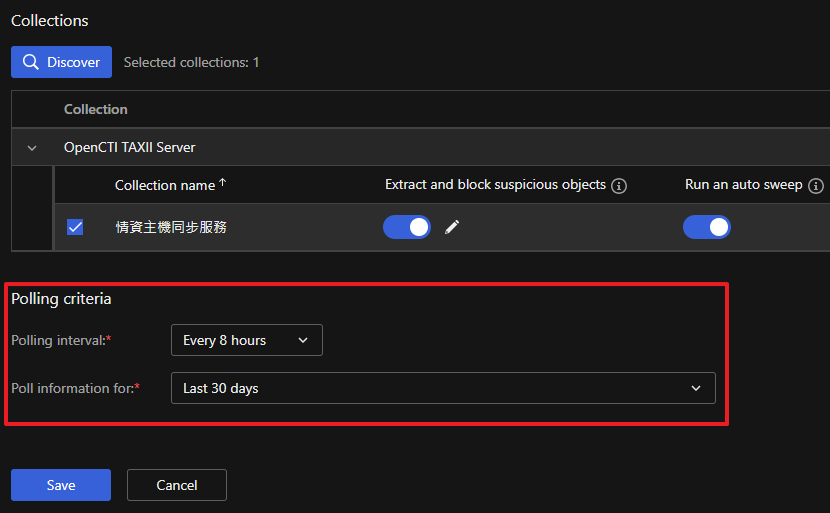This screenshot has height=513, width=830.
Task: Select the 情資主機同步服務 collection name
Action: 171,227
